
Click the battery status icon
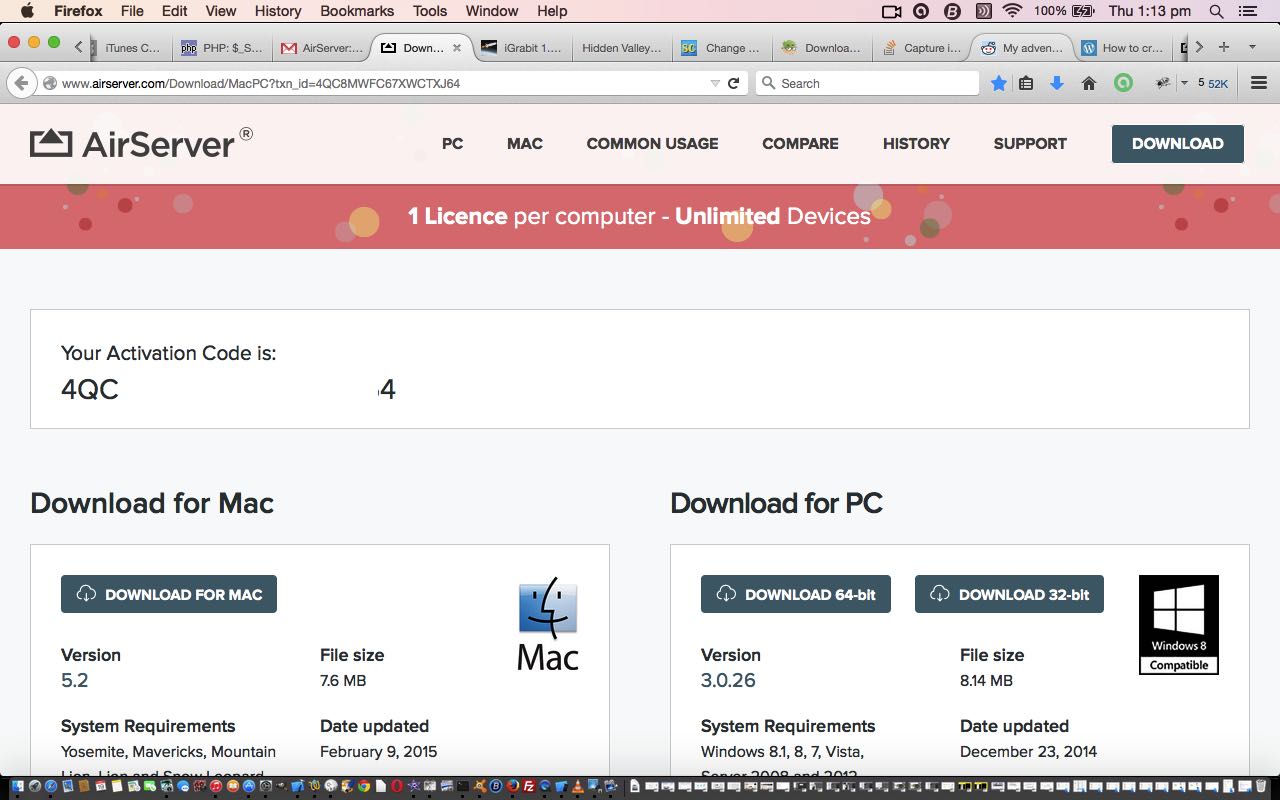[1083, 11]
